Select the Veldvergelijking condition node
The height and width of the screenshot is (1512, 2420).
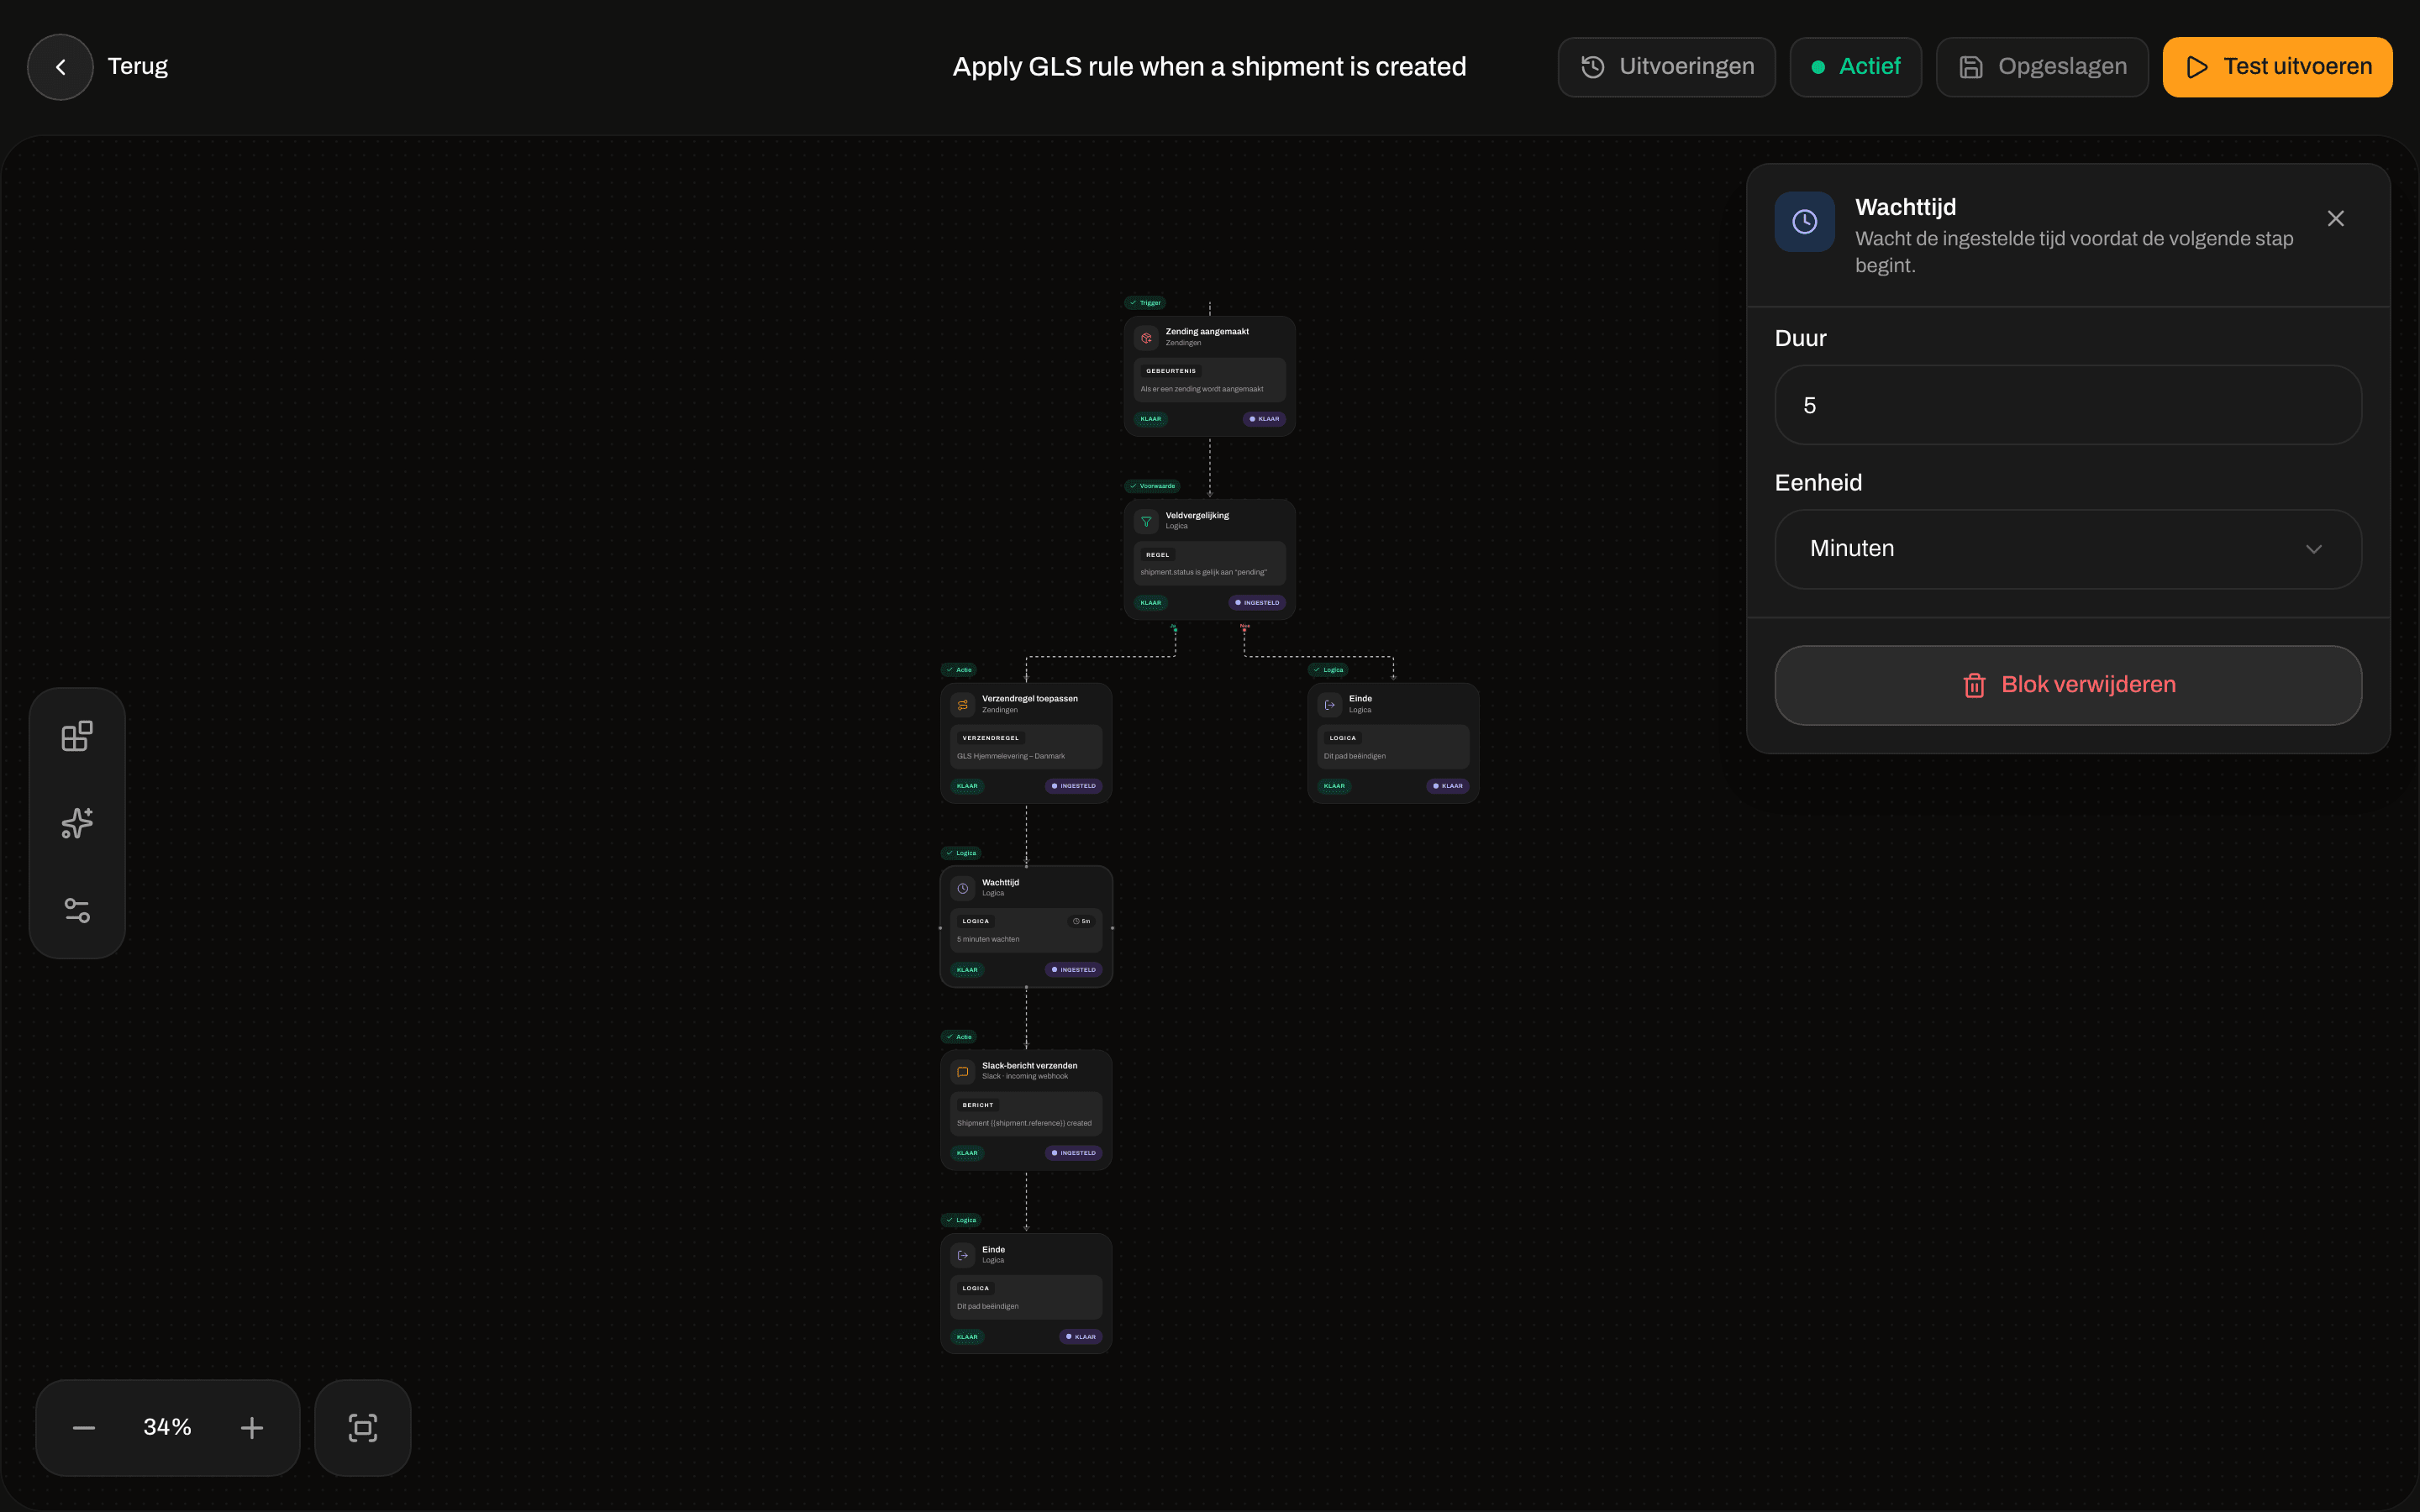(1209, 559)
